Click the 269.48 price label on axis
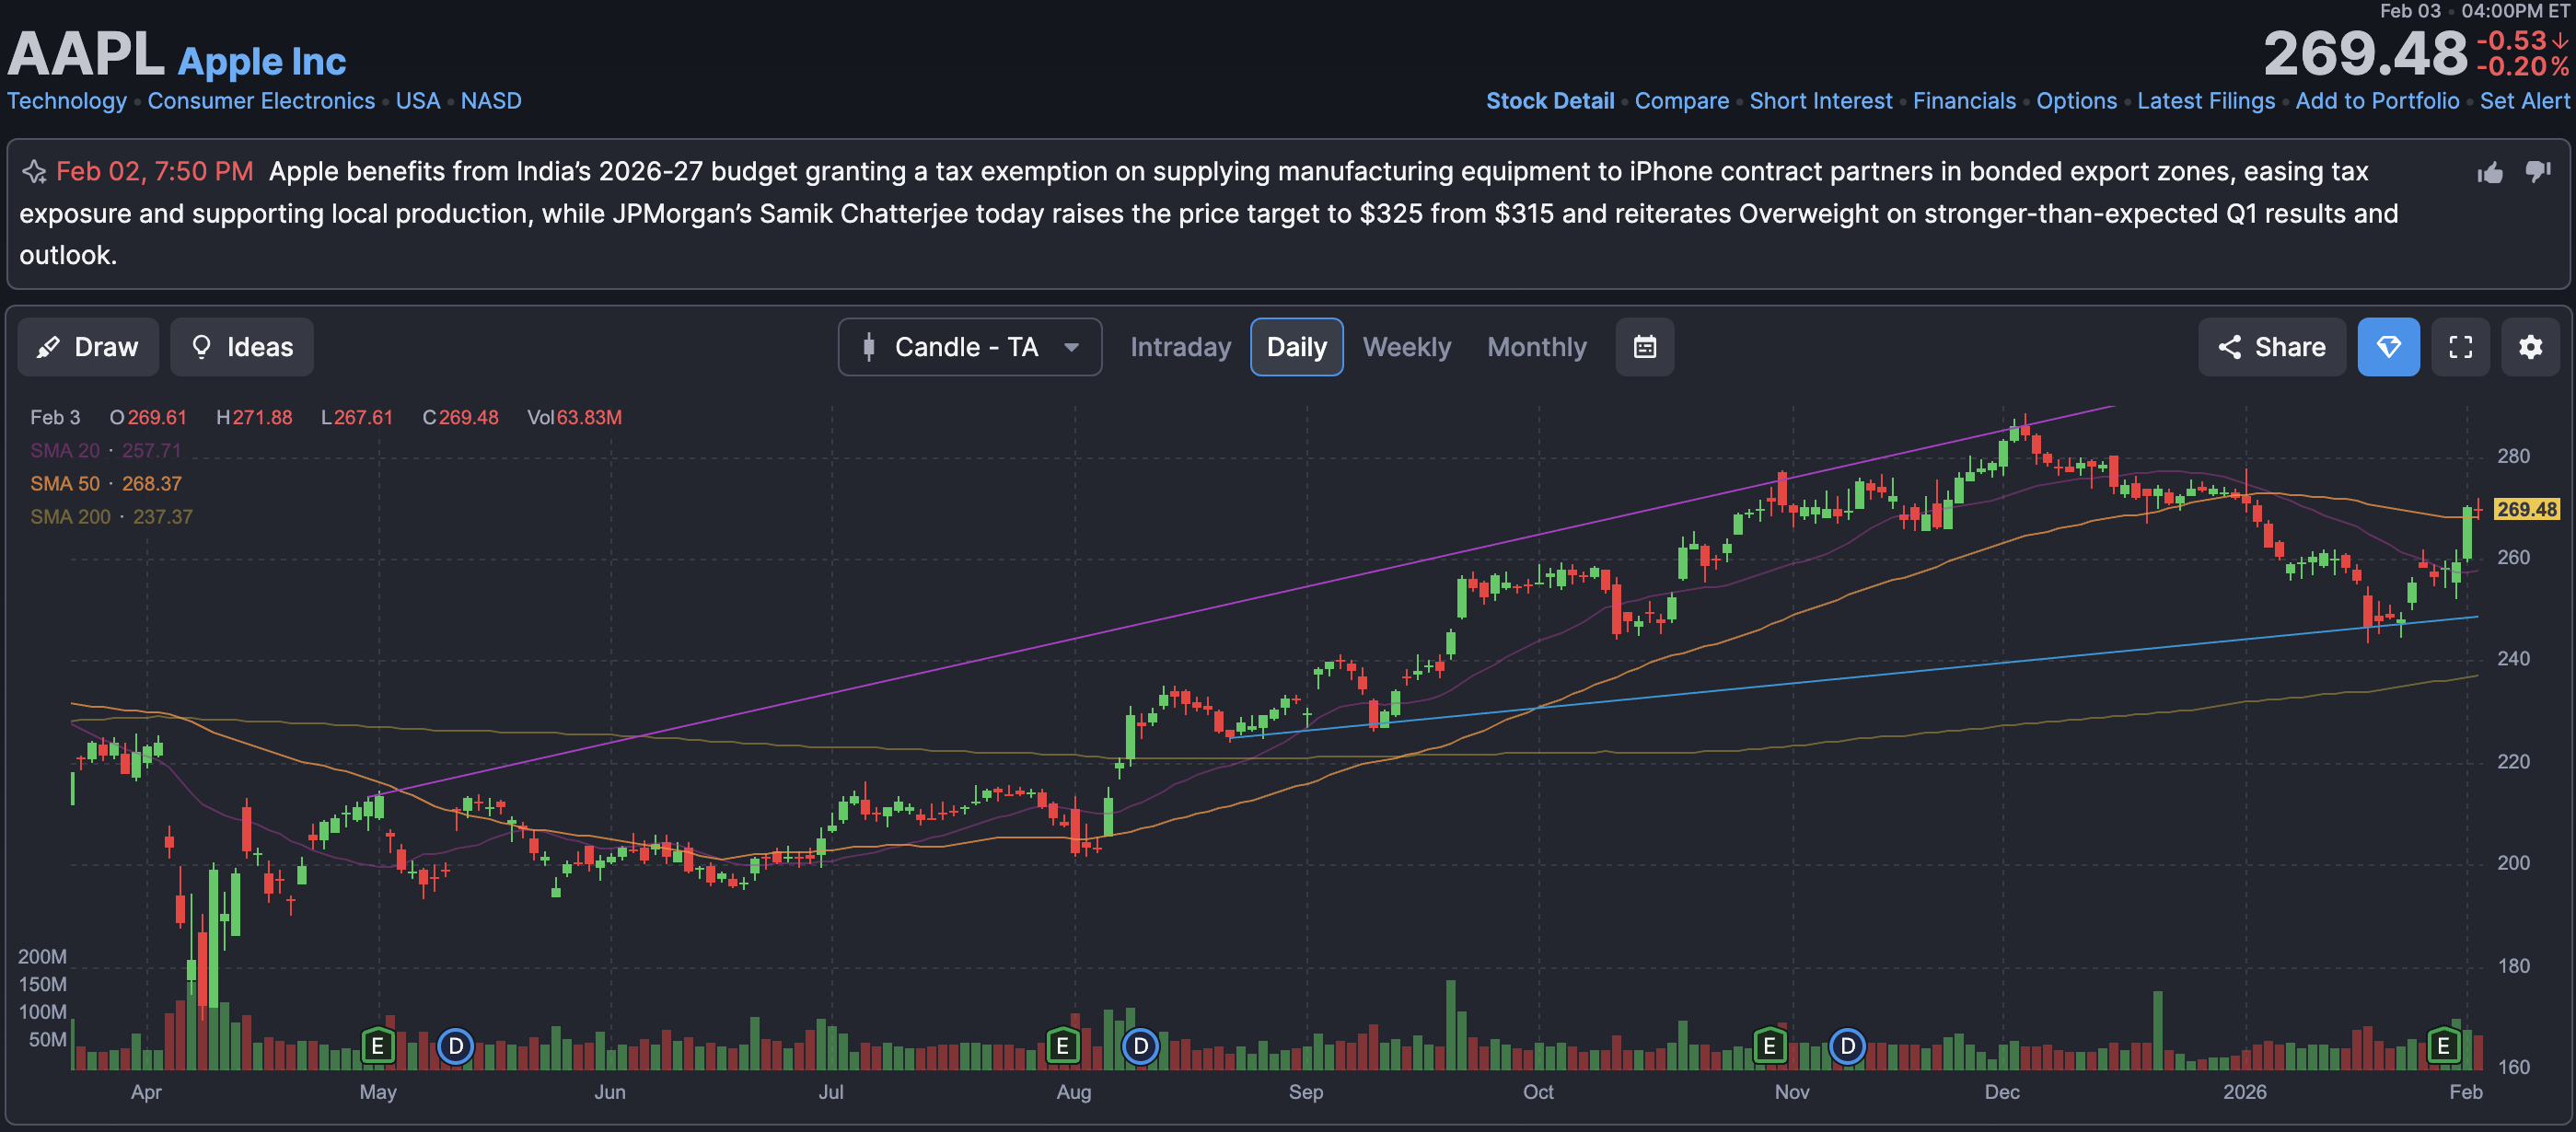 pos(2526,509)
